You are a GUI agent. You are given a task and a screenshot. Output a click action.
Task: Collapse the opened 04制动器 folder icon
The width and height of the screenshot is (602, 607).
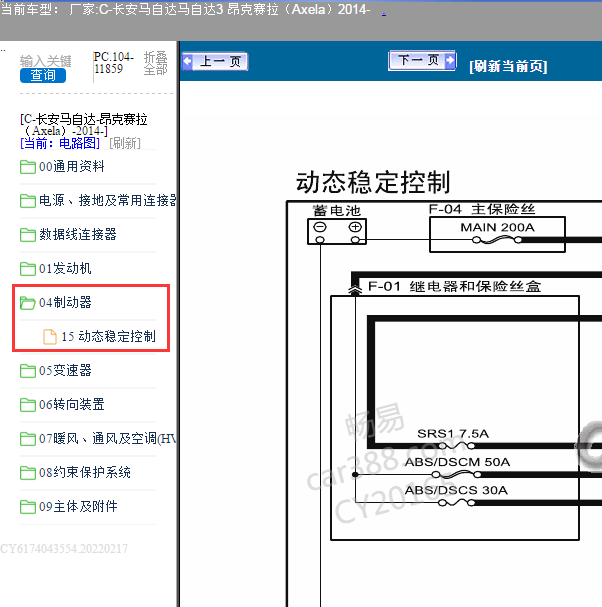click(28, 303)
